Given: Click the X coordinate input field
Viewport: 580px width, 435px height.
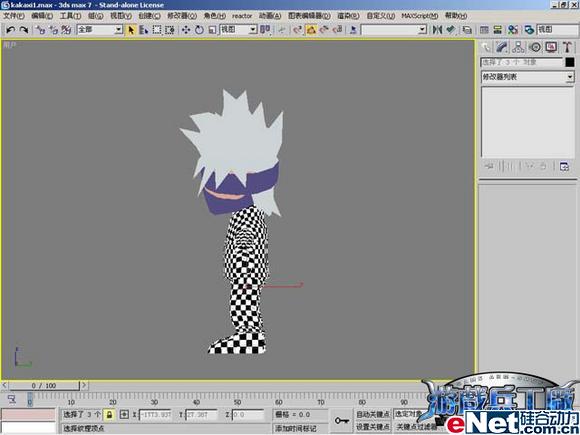Looking at the screenshot, I should click(x=155, y=415).
